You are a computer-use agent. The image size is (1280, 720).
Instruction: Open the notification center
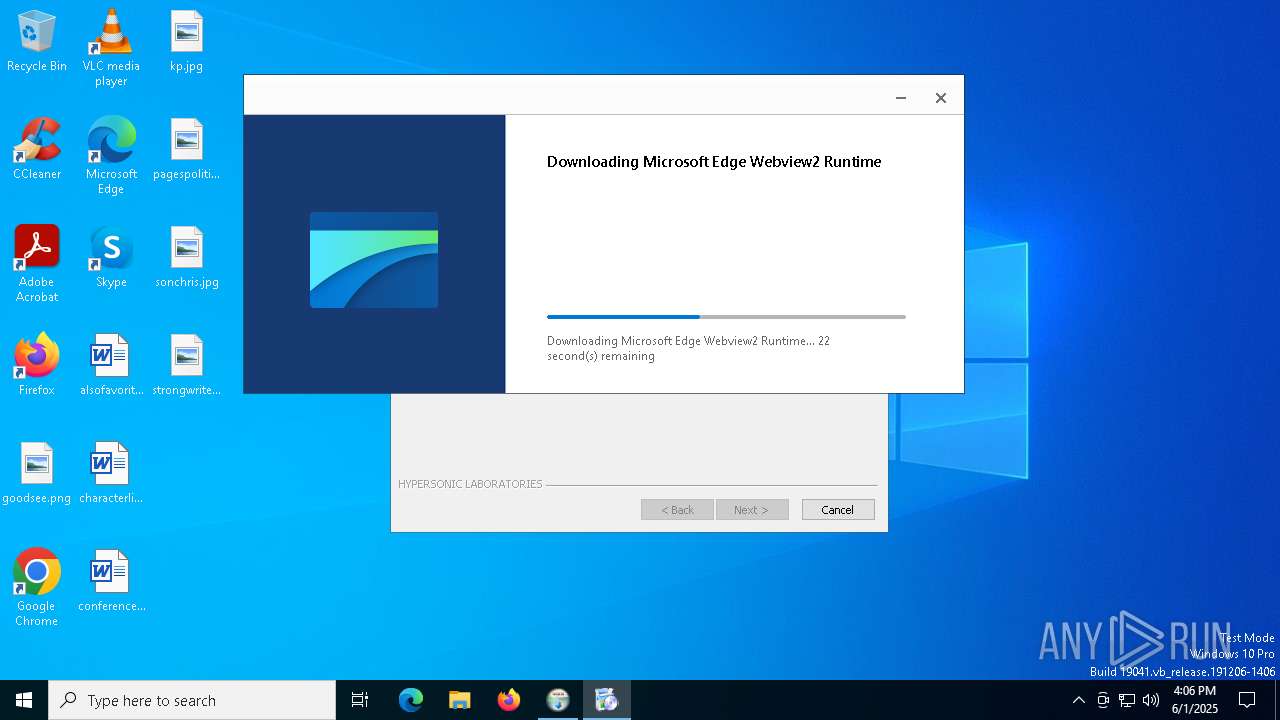point(1247,700)
